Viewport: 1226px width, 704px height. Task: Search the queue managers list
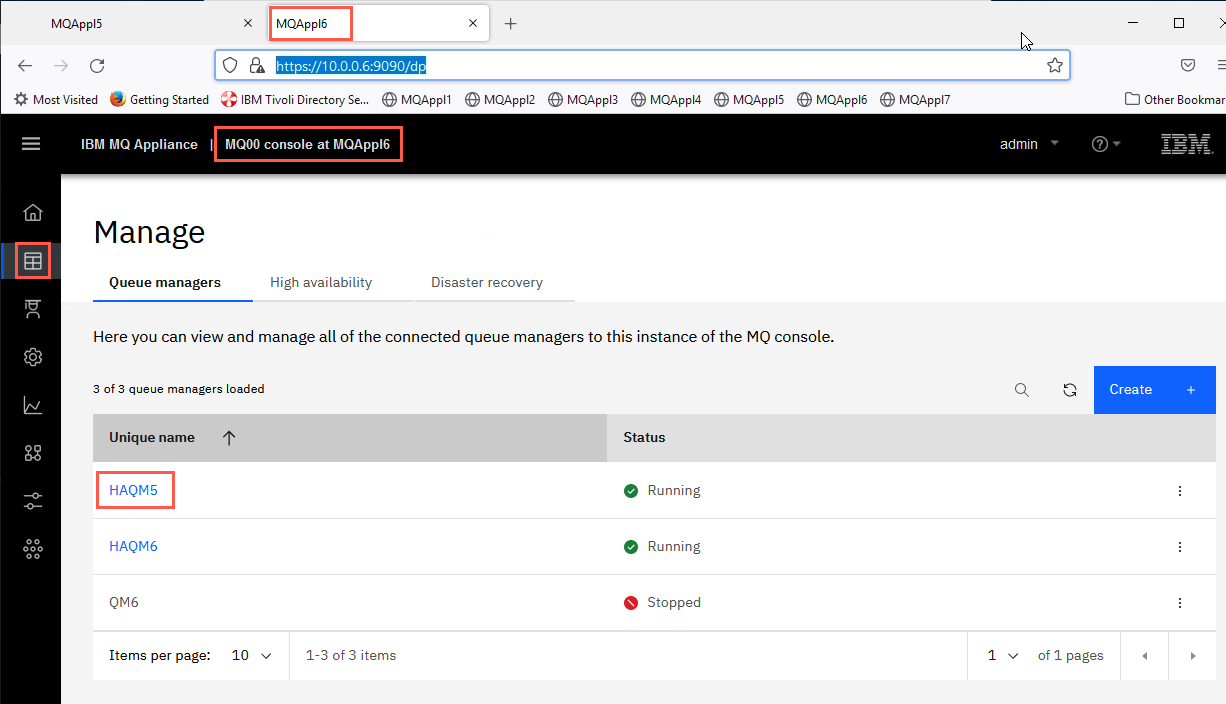coord(1022,390)
